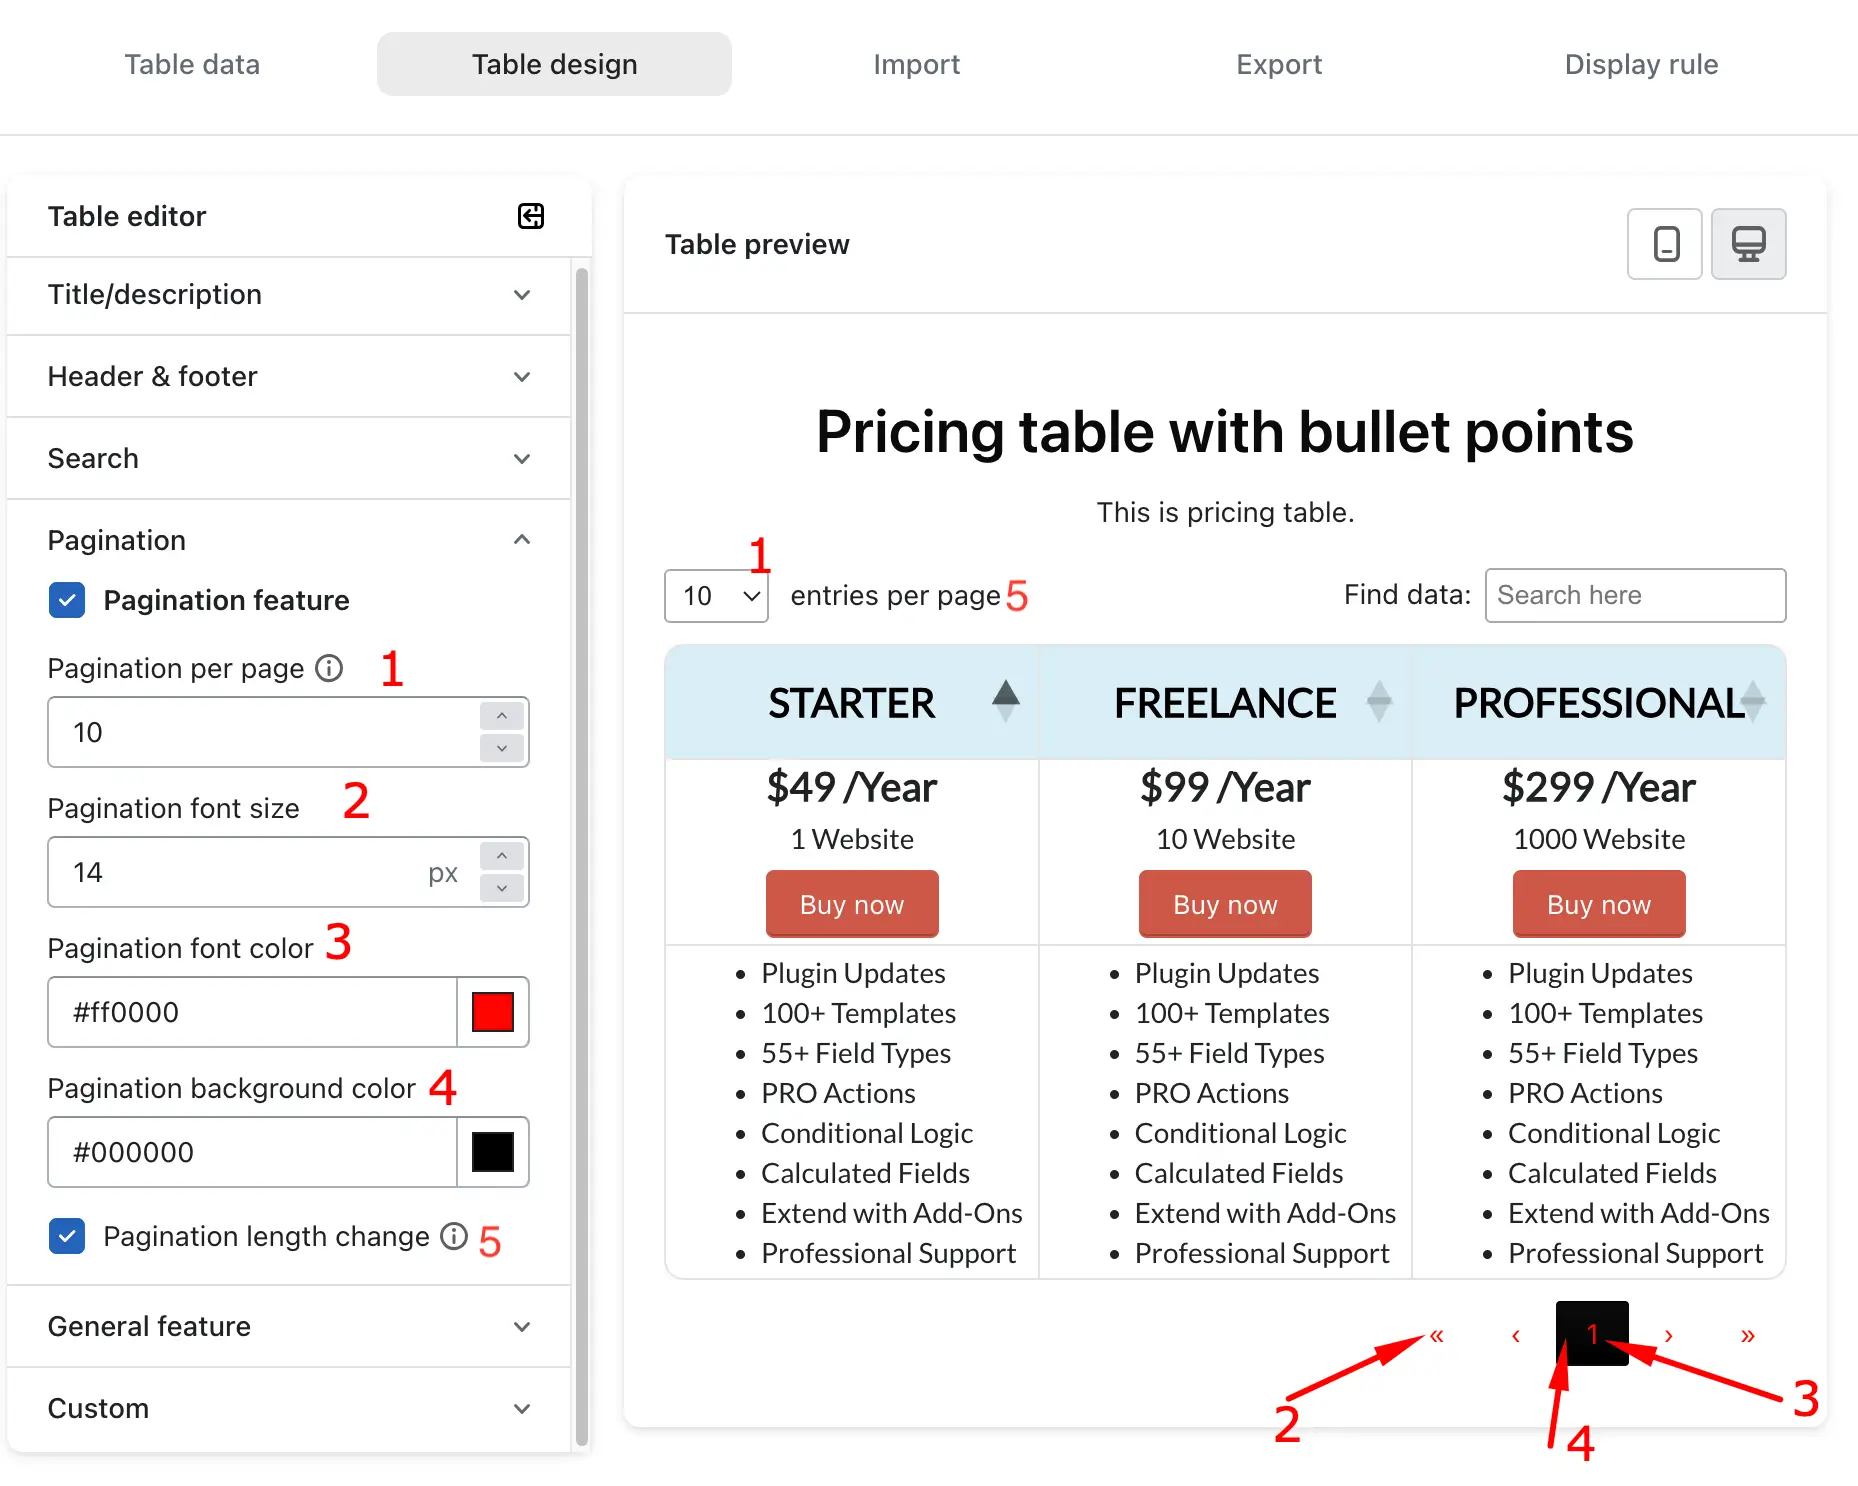Viewport: 1858px width, 1486px height.
Task: Click Buy now under STARTER plan
Action: (852, 904)
